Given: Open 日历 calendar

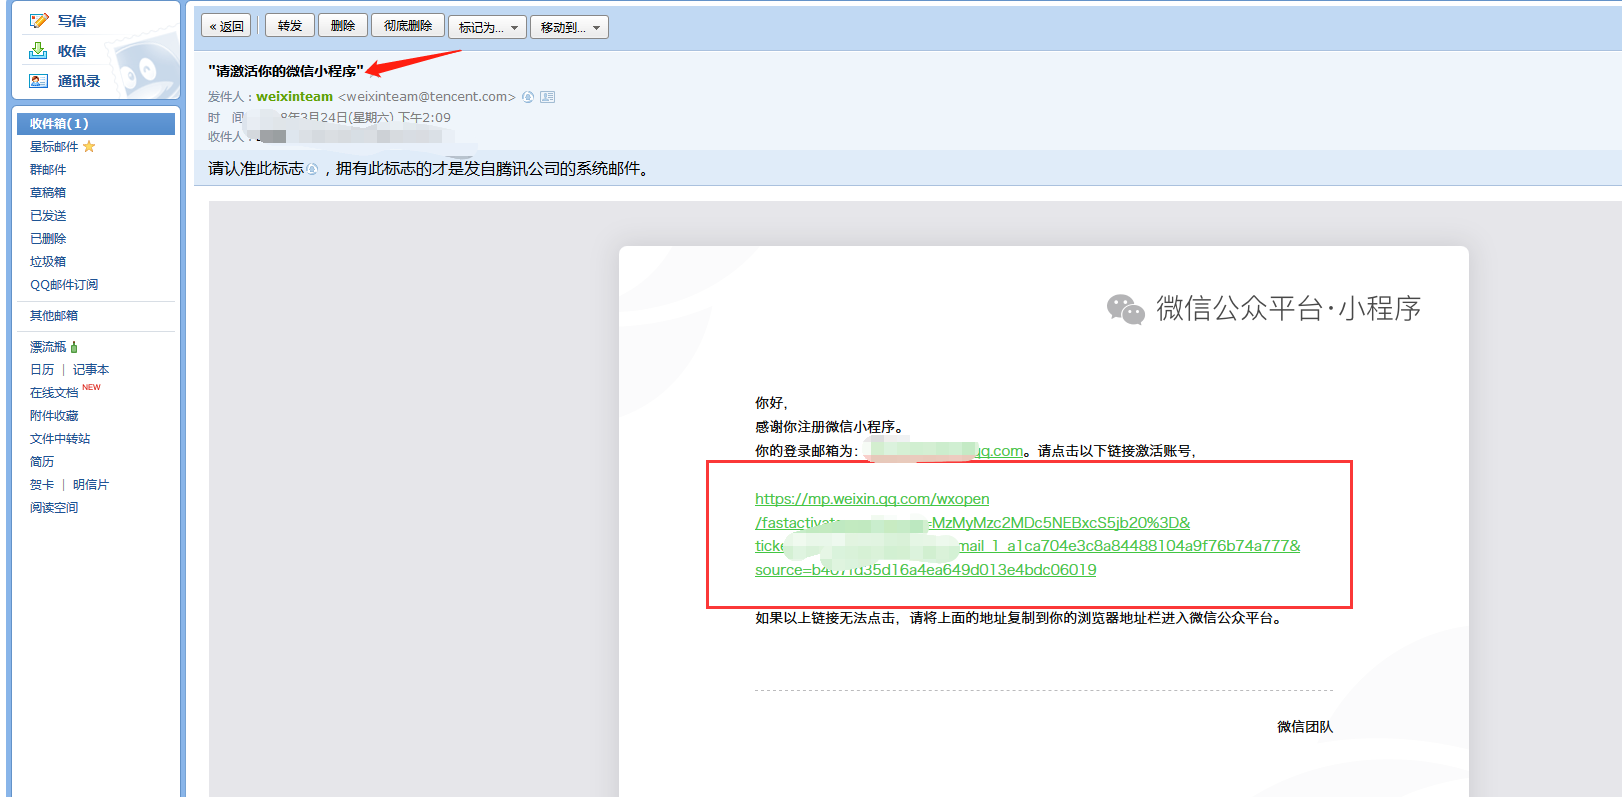Looking at the screenshot, I should [42, 370].
